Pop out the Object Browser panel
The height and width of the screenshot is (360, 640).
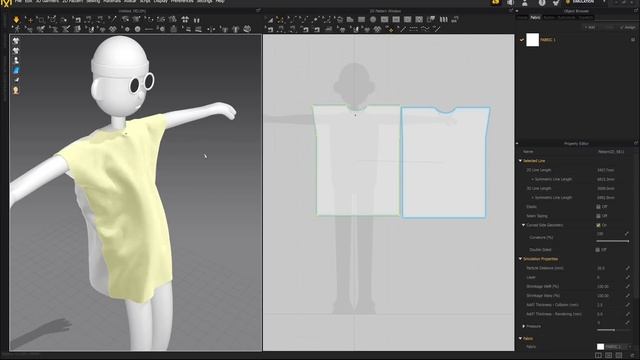coord(636,11)
